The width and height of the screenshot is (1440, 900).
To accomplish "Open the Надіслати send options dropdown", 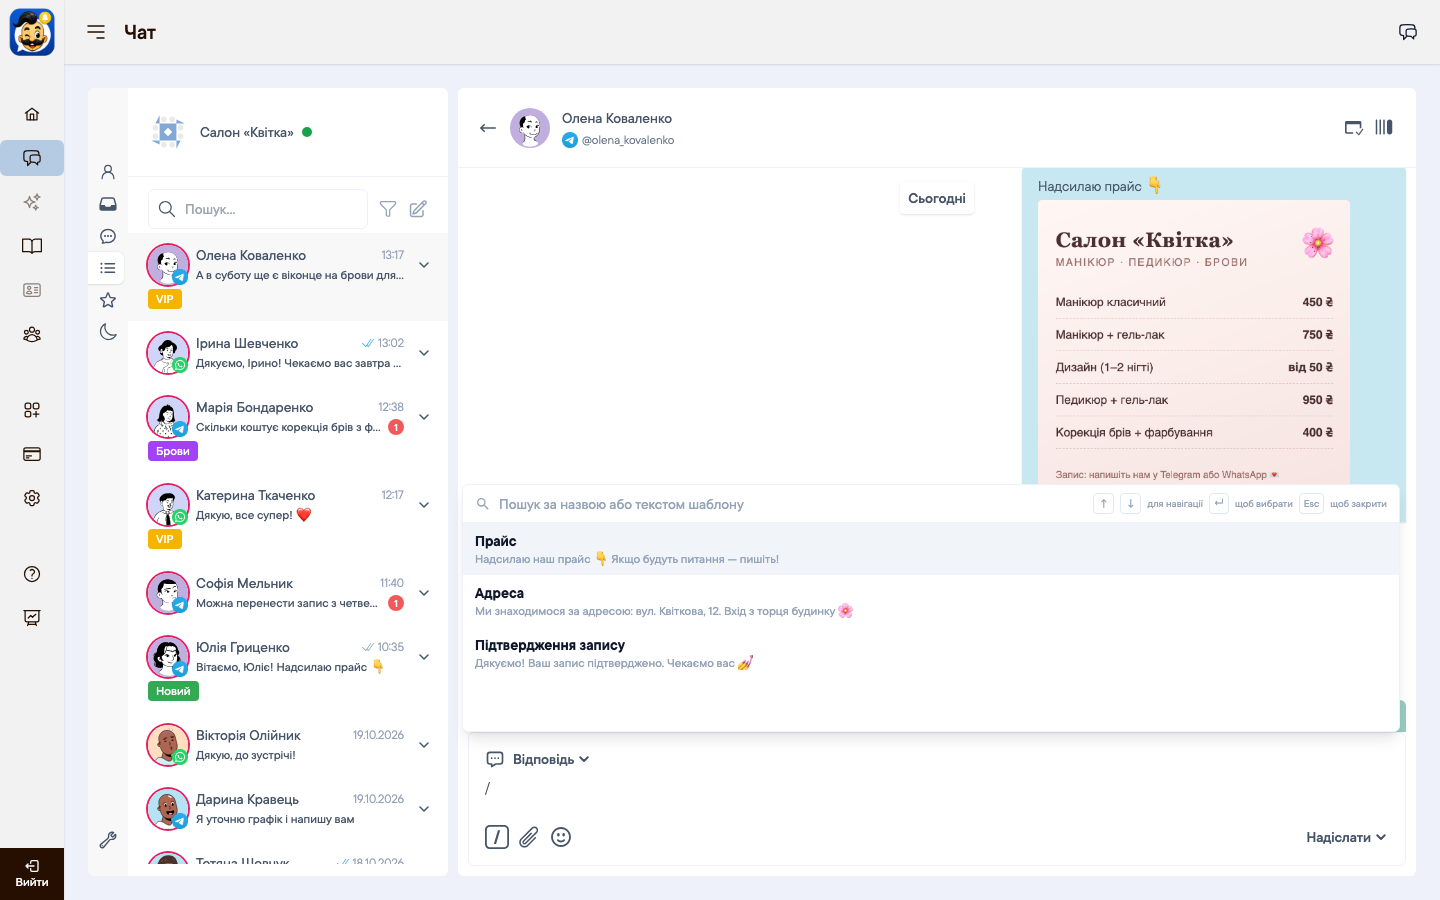I will point(1346,837).
